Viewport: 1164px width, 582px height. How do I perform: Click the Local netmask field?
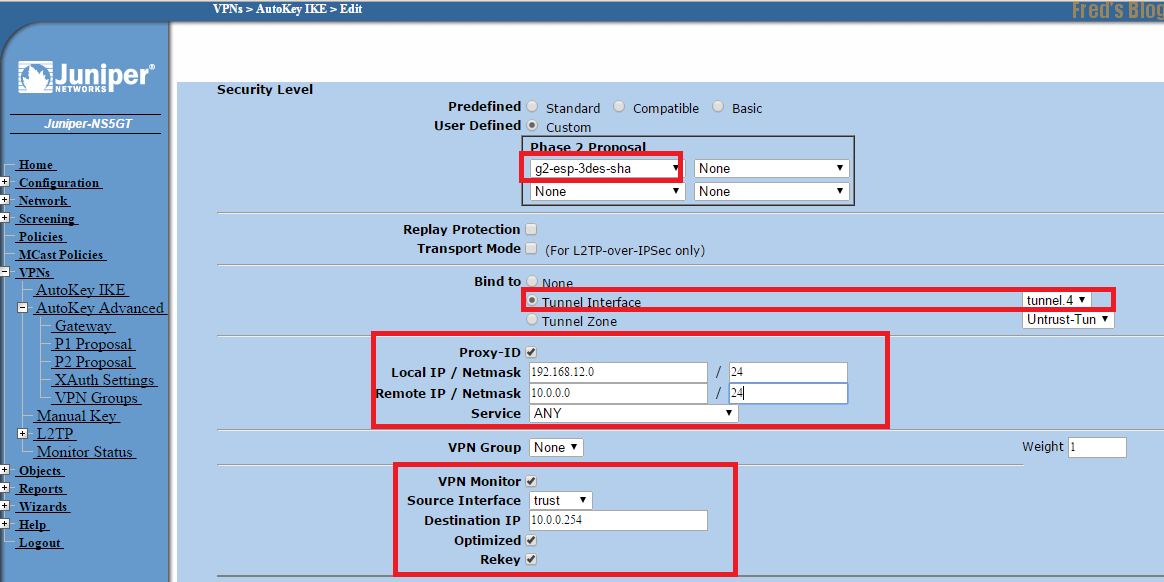click(788, 372)
